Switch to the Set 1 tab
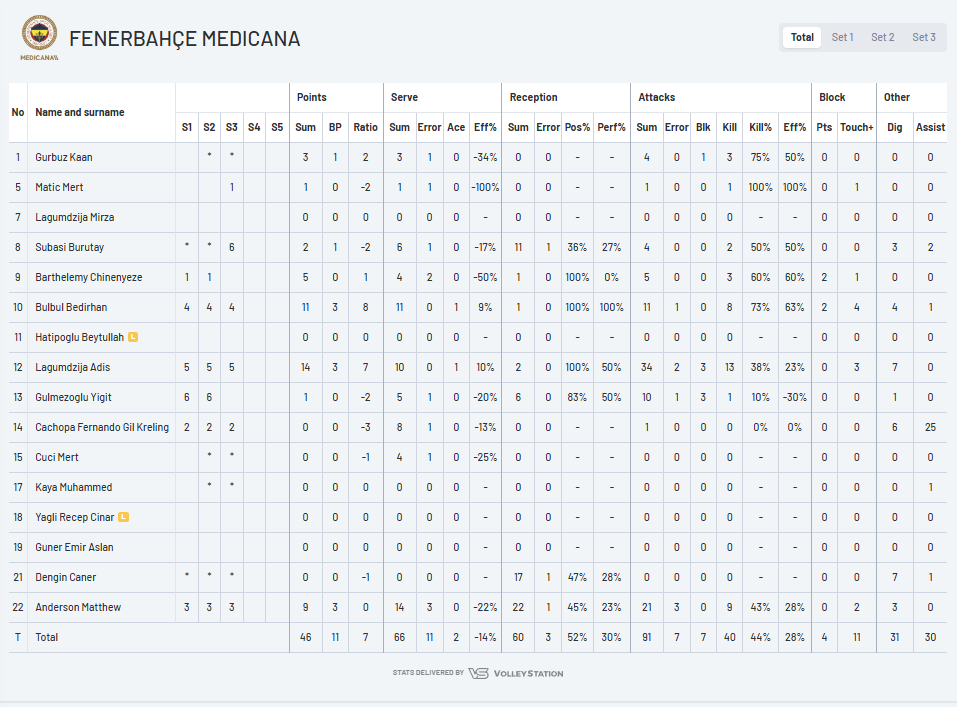The width and height of the screenshot is (957, 707). click(842, 37)
